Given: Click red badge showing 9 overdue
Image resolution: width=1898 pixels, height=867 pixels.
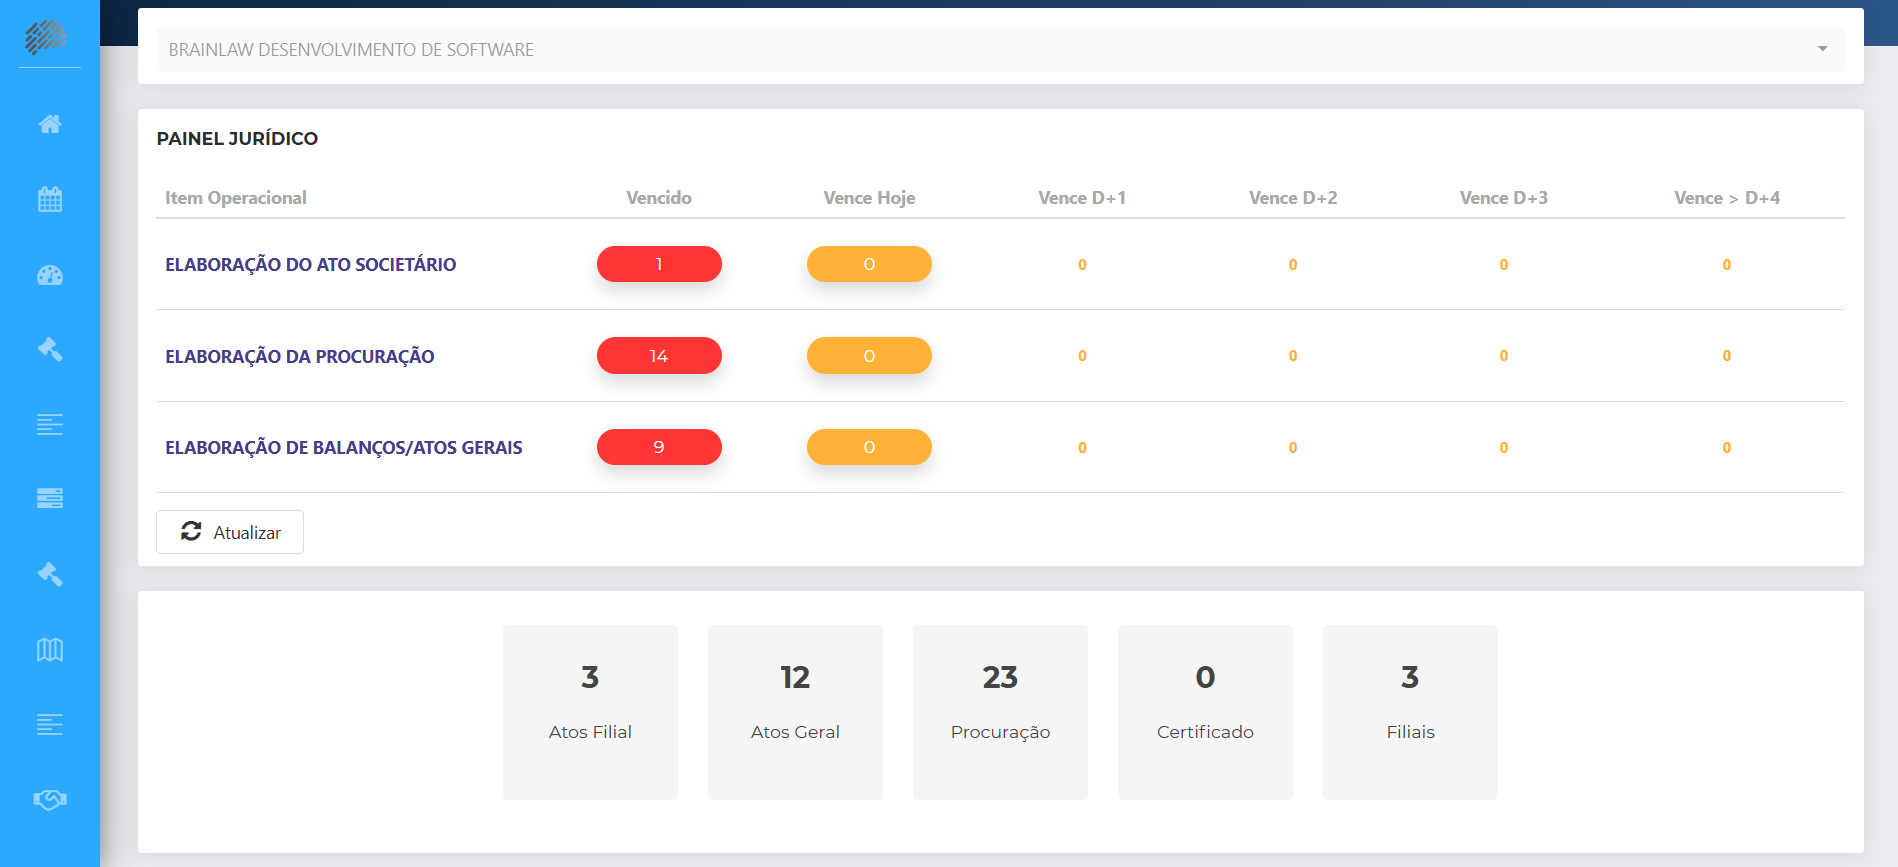Looking at the screenshot, I should [659, 447].
